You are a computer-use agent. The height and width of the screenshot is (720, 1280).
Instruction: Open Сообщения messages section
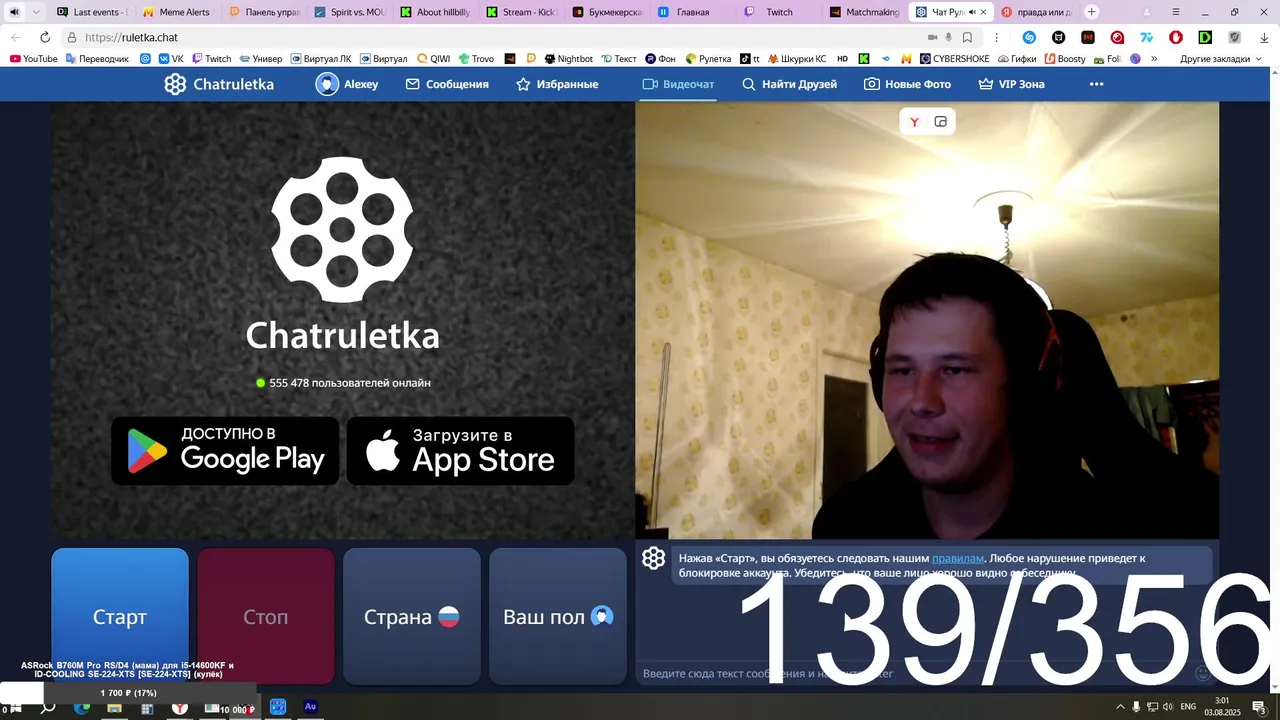(447, 84)
